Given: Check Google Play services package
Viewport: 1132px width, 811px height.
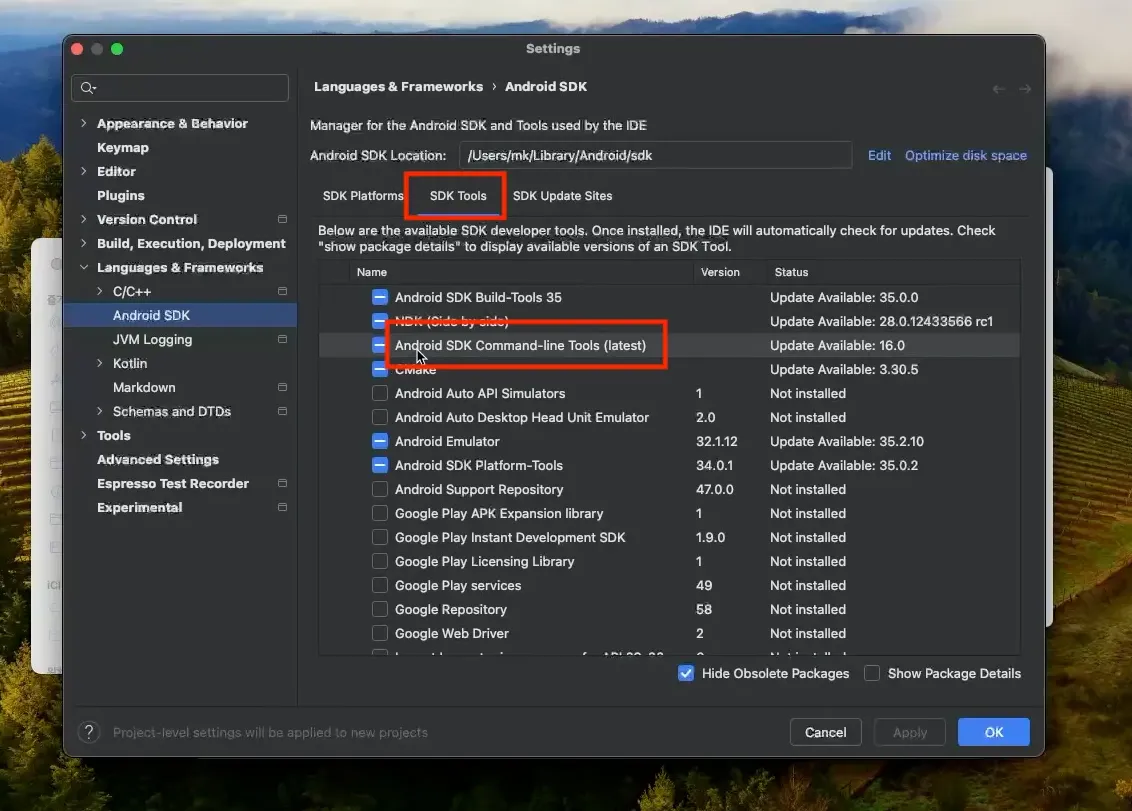Looking at the screenshot, I should click(x=380, y=585).
